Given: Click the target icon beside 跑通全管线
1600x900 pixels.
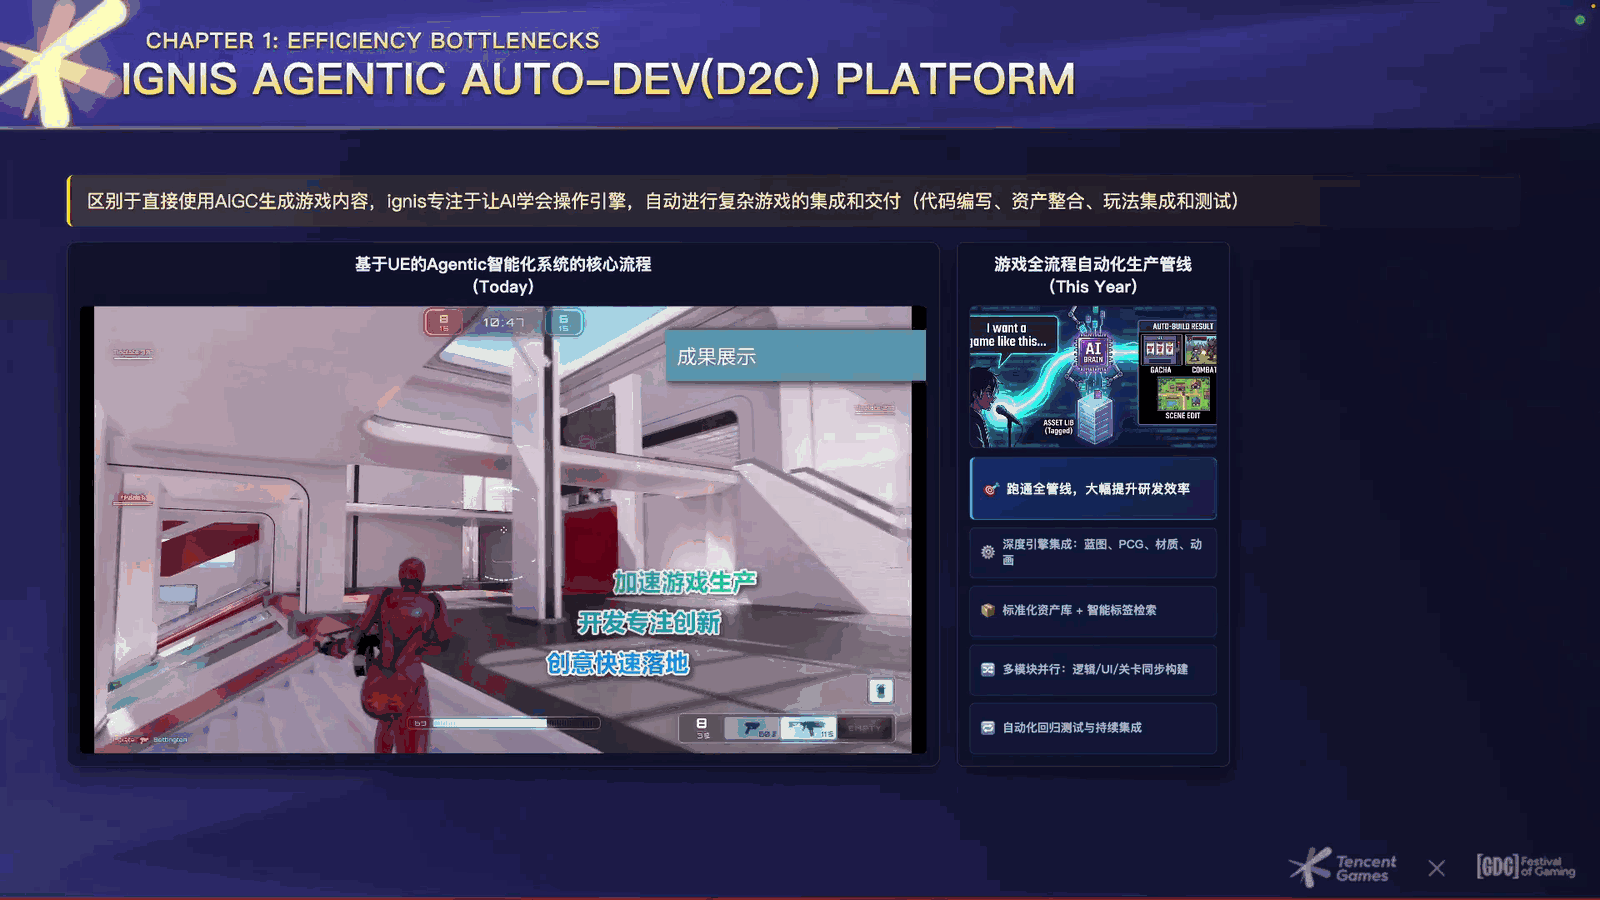Looking at the screenshot, I should (x=991, y=489).
